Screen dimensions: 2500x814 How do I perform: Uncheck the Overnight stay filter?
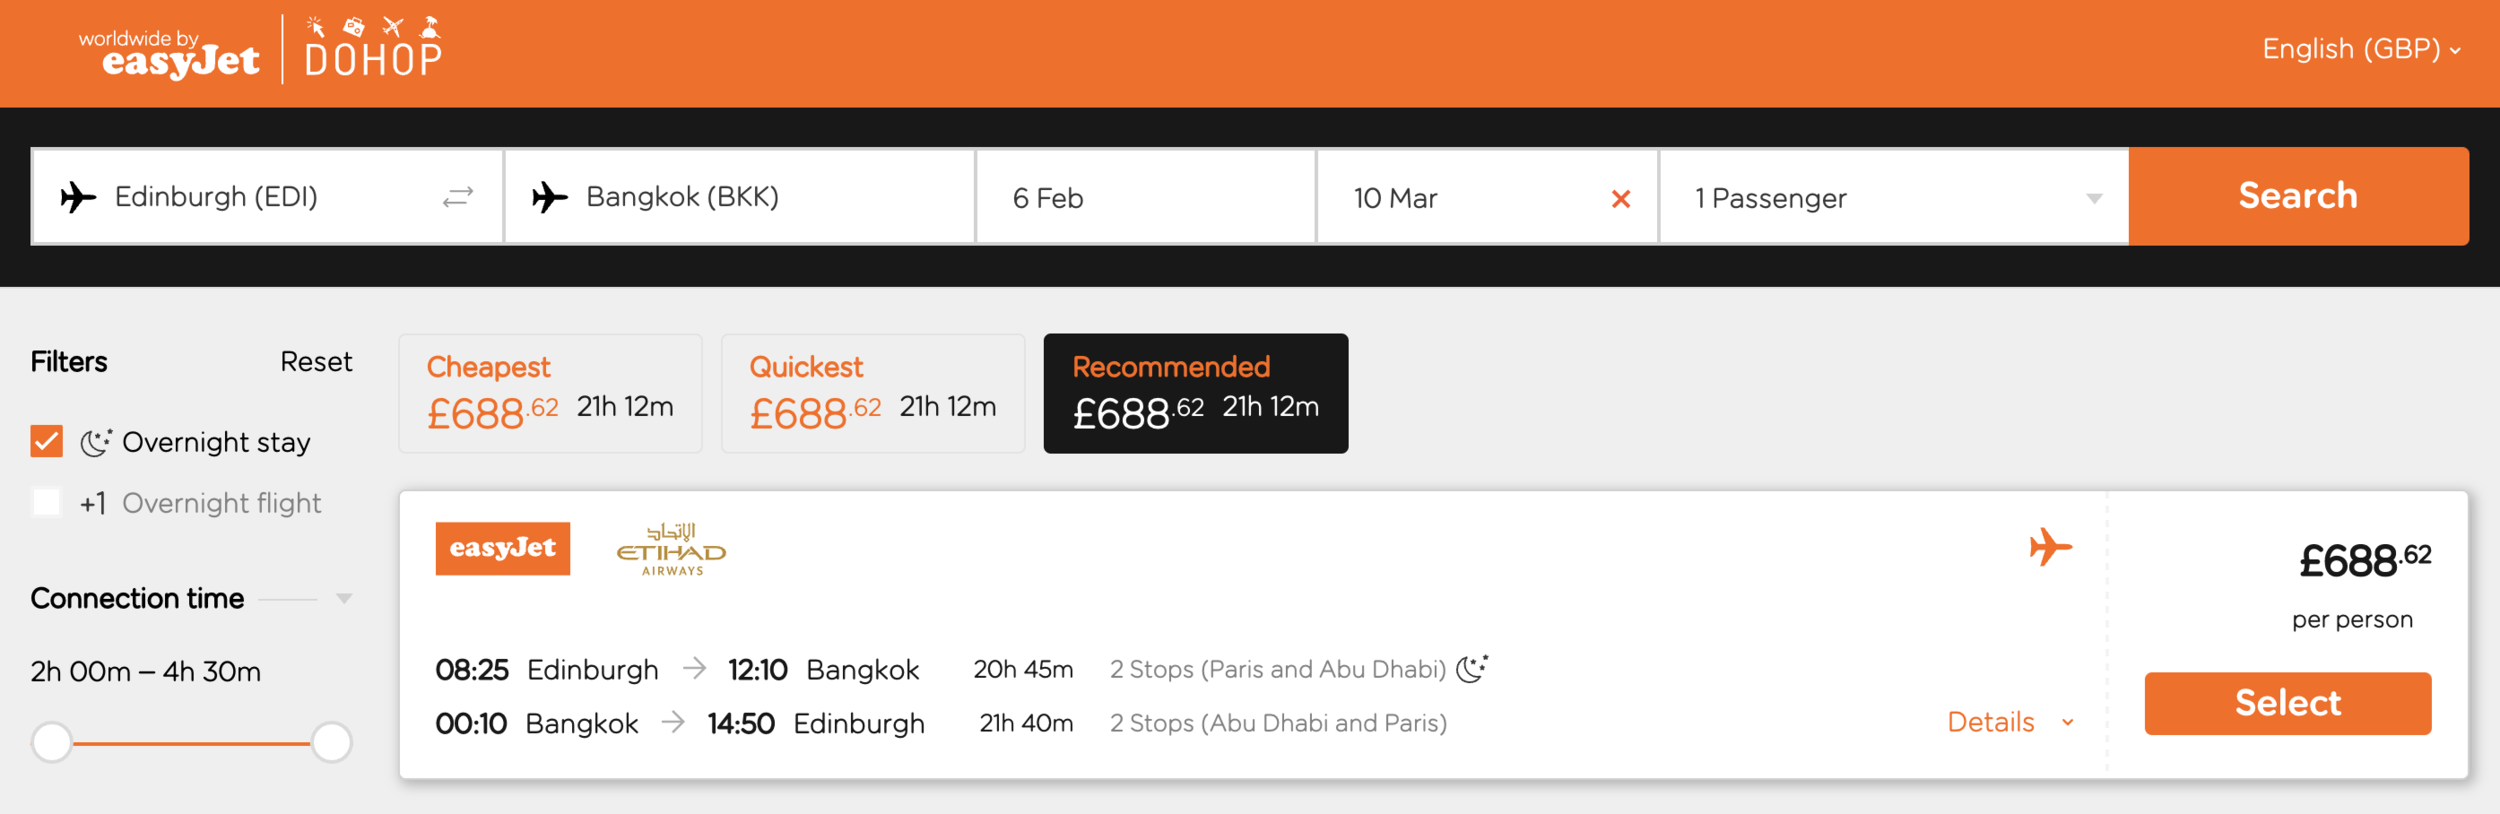click(47, 441)
